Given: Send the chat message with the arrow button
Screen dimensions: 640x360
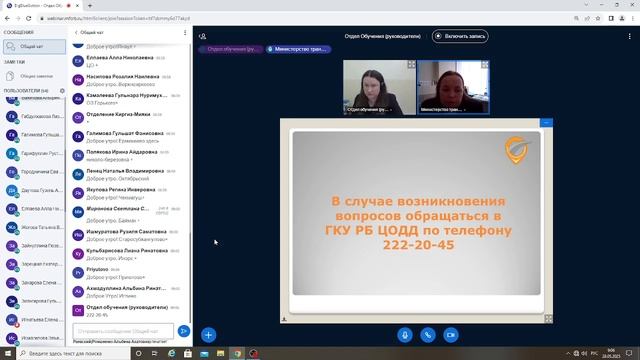Looking at the screenshot, I should coord(184,331).
